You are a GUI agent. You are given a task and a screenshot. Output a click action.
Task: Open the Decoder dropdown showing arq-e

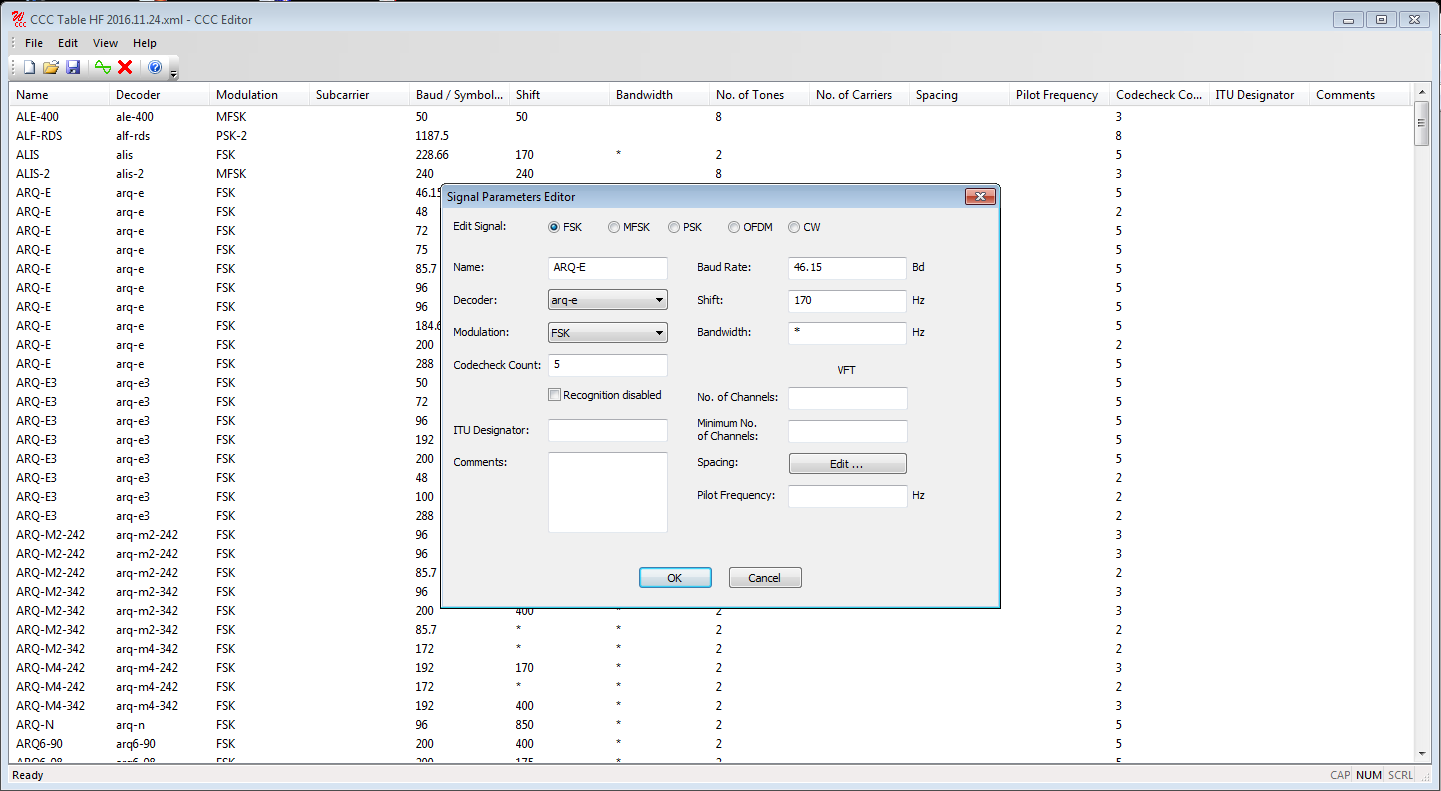pyautogui.click(x=608, y=300)
